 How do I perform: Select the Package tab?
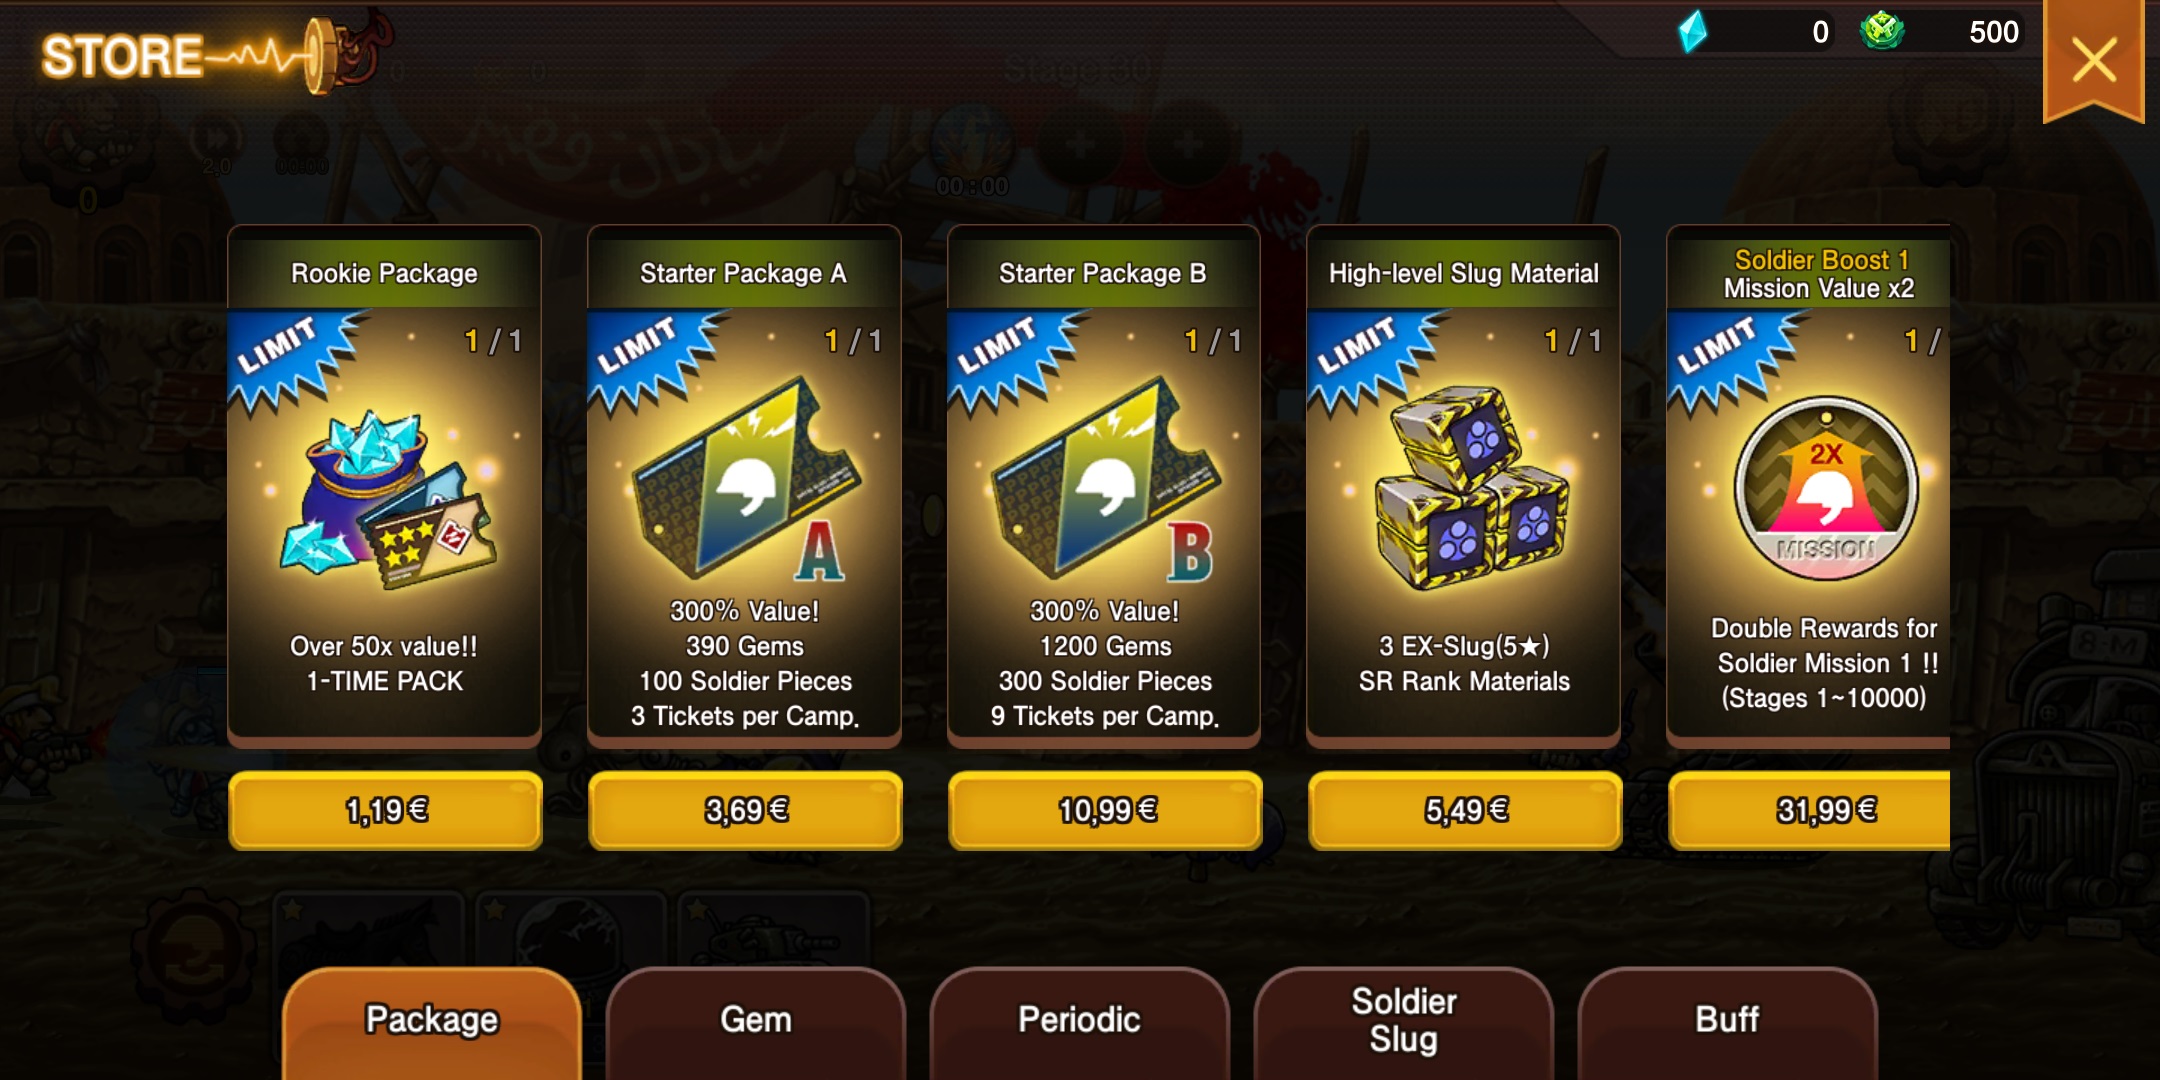(x=432, y=1022)
